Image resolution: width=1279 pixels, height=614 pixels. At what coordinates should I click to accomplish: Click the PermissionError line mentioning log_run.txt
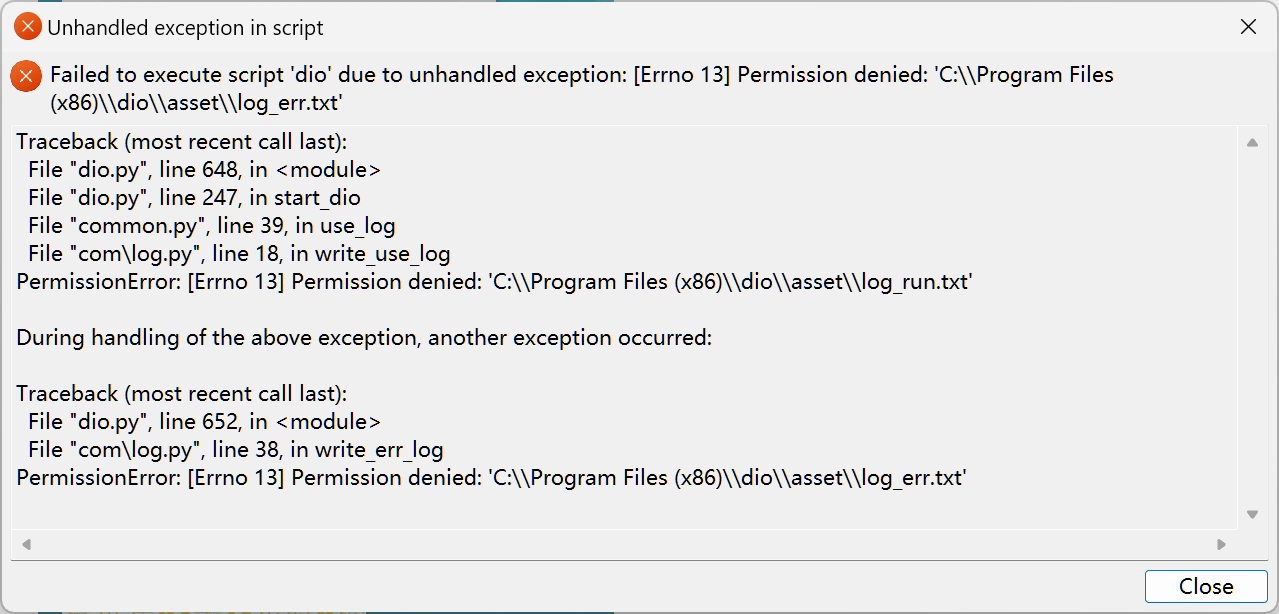click(494, 282)
